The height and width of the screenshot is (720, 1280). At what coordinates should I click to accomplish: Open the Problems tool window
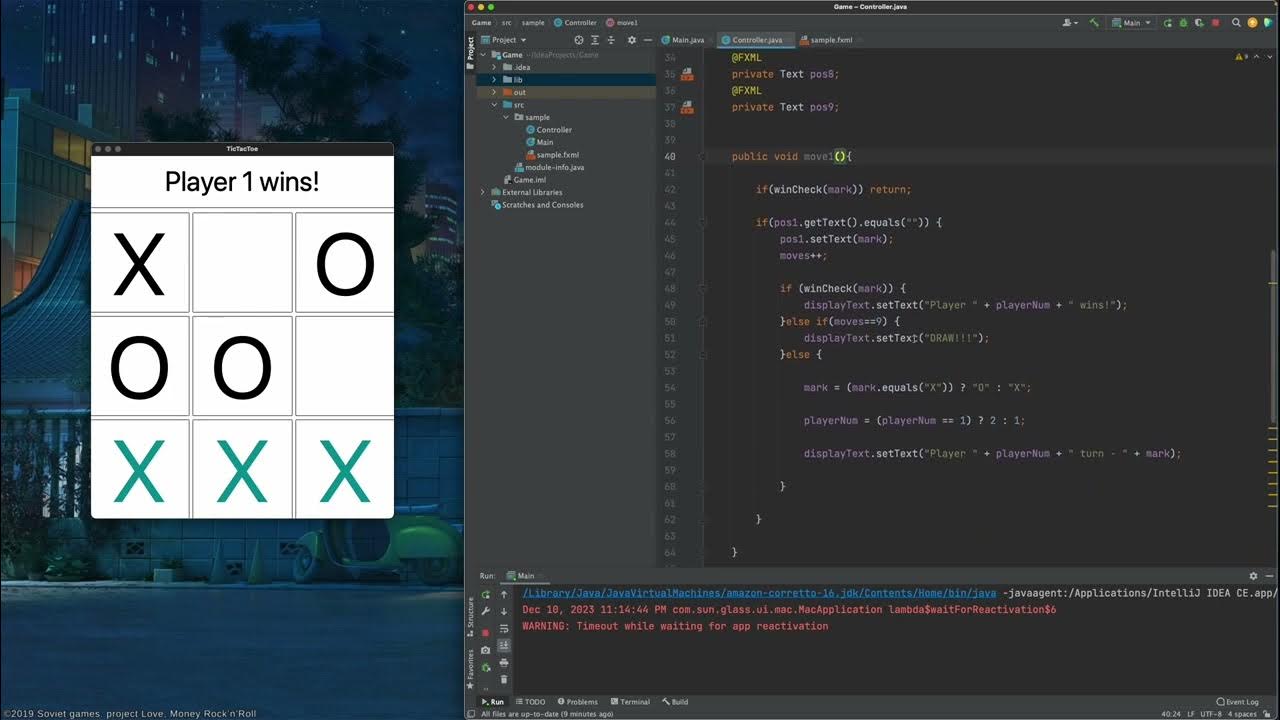577,702
